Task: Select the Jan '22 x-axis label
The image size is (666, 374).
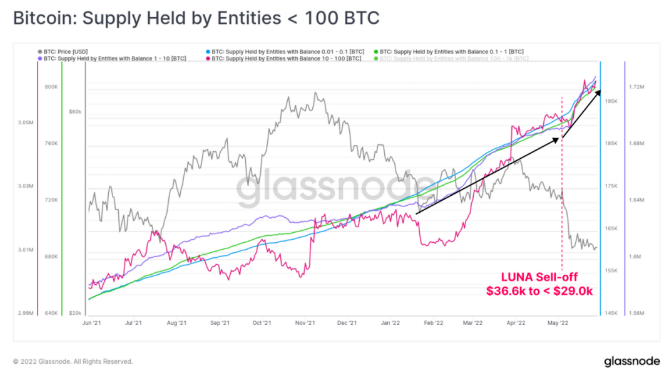Action: click(390, 323)
